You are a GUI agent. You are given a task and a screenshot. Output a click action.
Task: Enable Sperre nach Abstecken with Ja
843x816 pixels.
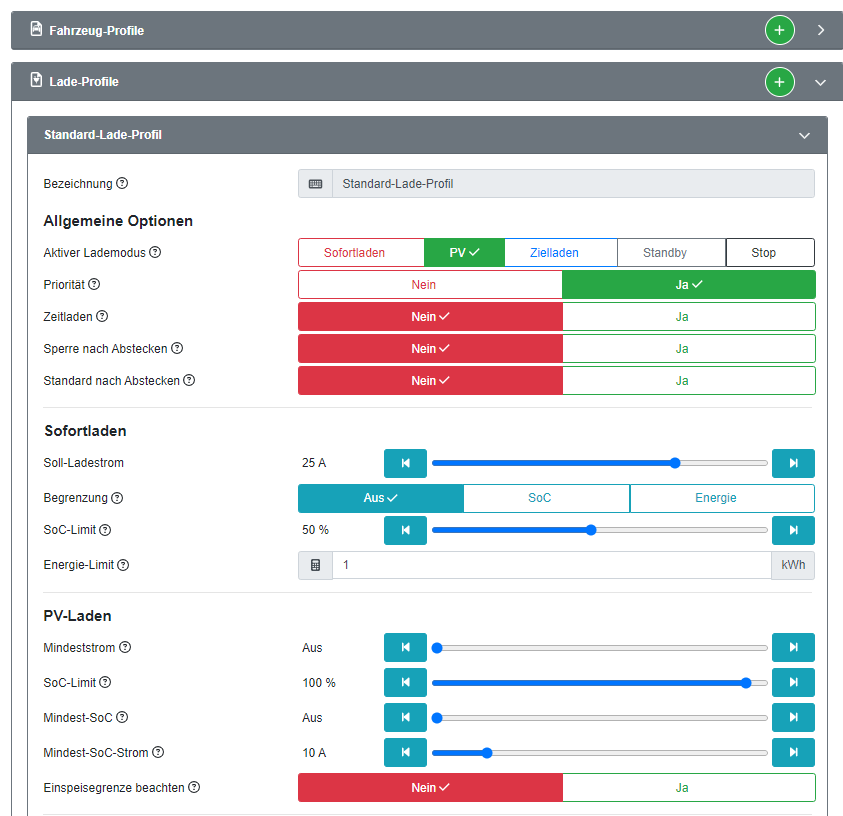click(688, 349)
